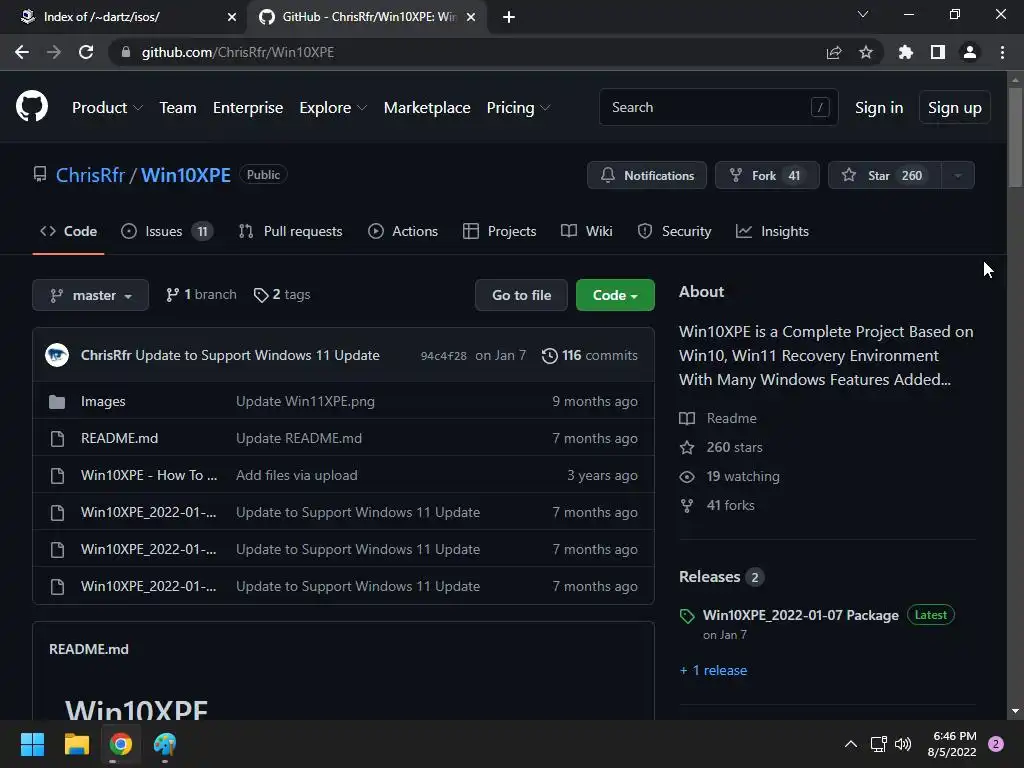Click the address bar URL
The width and height of the screenshot is (1024, 768).
point(238,52)
